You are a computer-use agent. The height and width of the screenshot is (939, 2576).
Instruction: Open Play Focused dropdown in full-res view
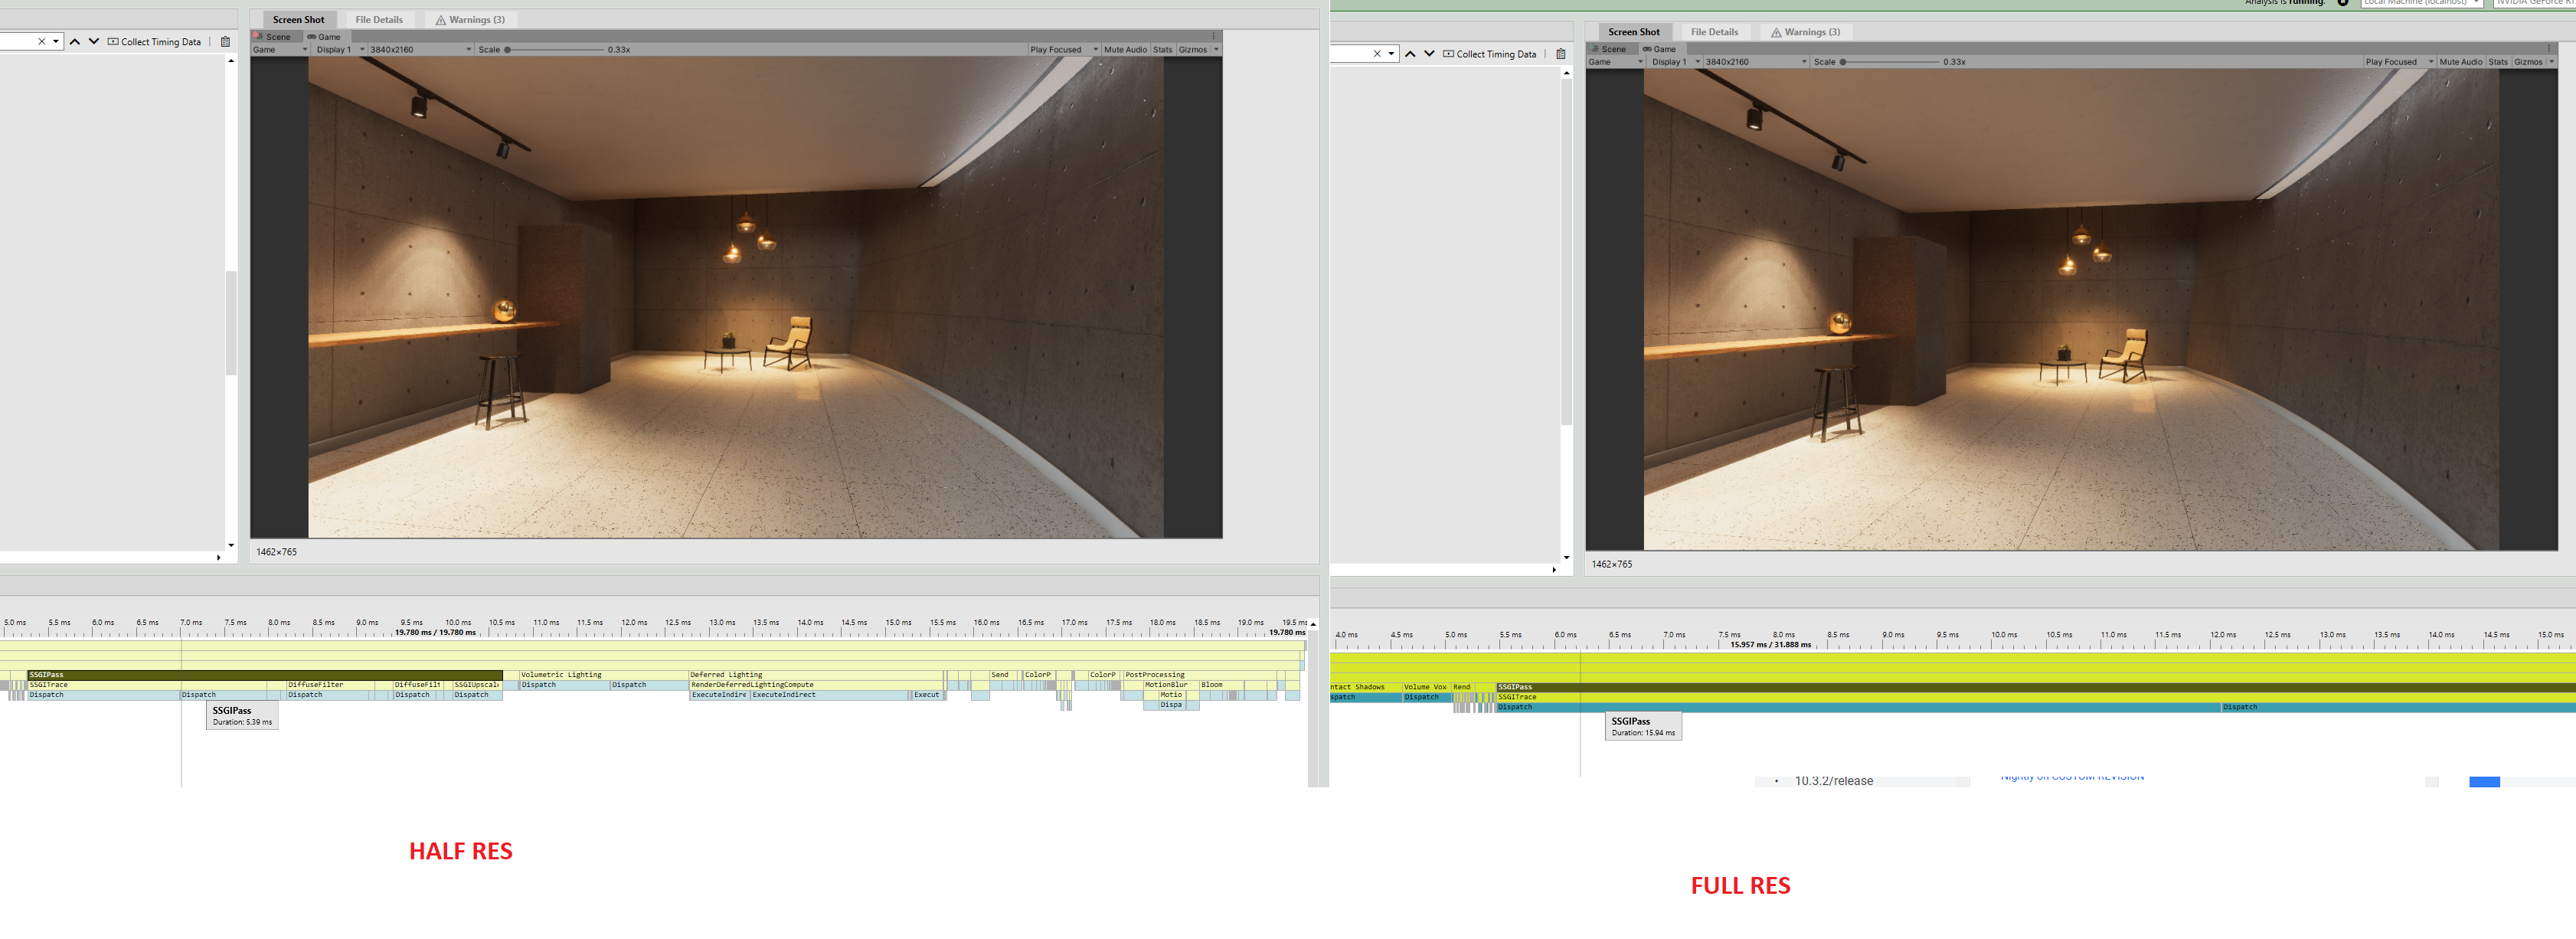tap(2397, 62)
